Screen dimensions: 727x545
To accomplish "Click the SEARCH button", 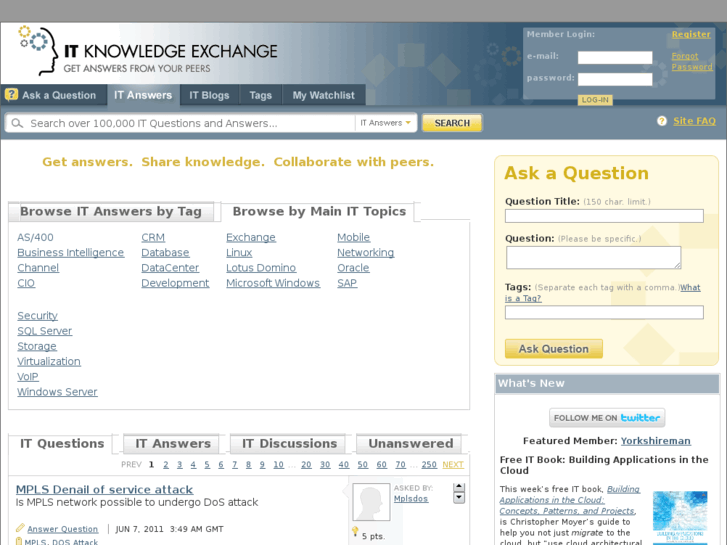I will coord(452,123).
